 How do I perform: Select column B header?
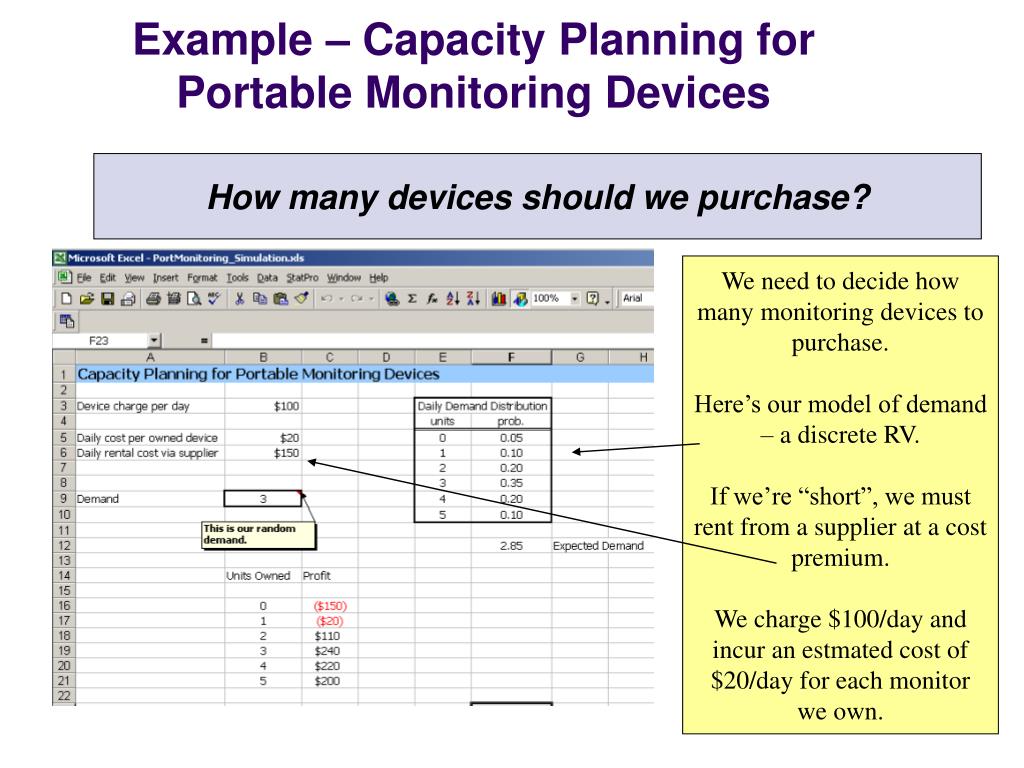[263, 357]
